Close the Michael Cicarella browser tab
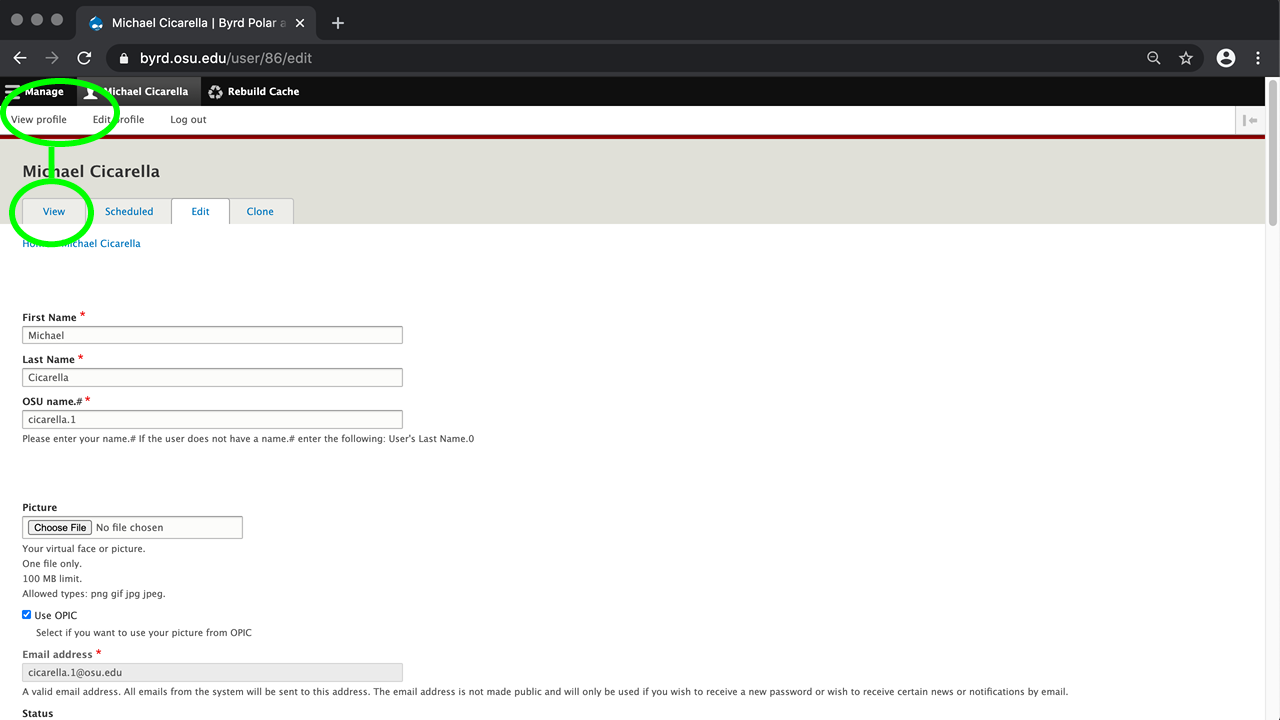This screenshot has width=1280, height=720. coord(300,23)
